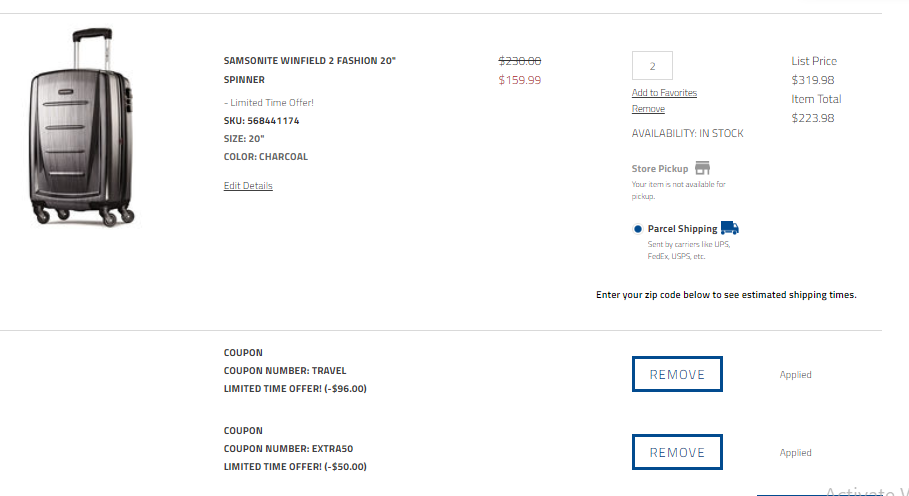
Task: Click the Add to Favorites link
Action: point(664,93)
